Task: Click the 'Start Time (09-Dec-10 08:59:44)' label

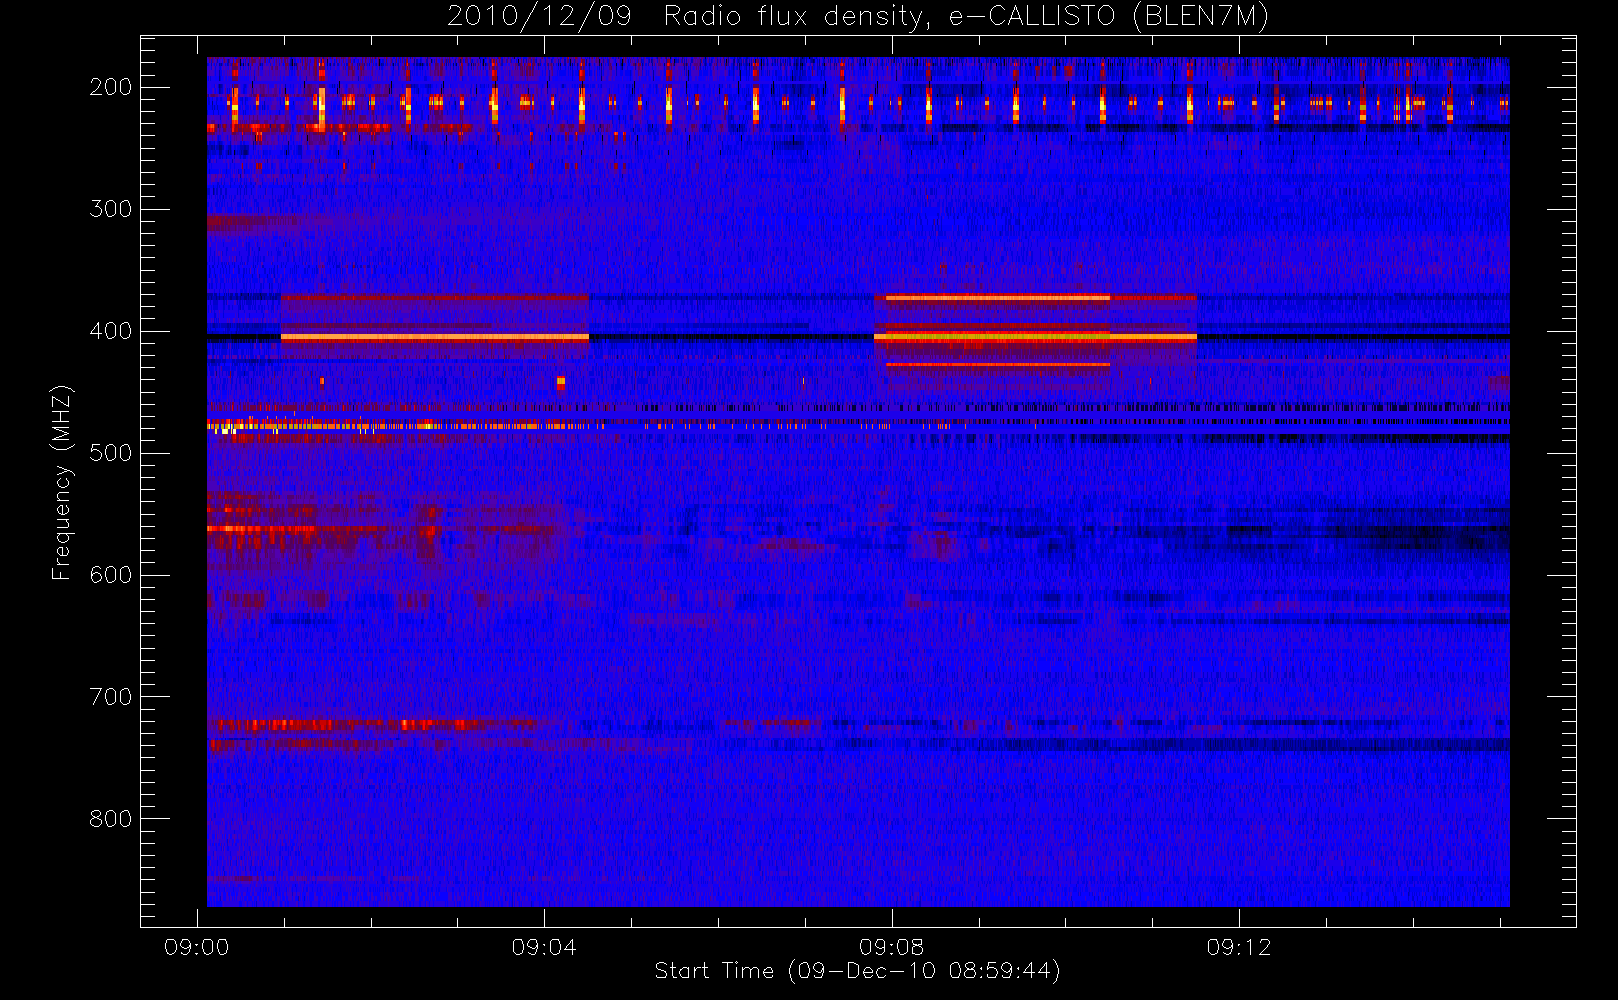Action: pos(857,971)
